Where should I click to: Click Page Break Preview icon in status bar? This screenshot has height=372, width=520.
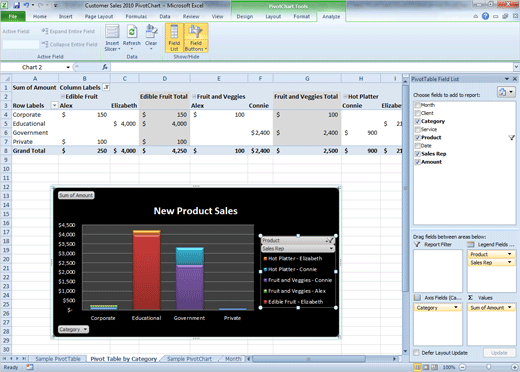434,367
